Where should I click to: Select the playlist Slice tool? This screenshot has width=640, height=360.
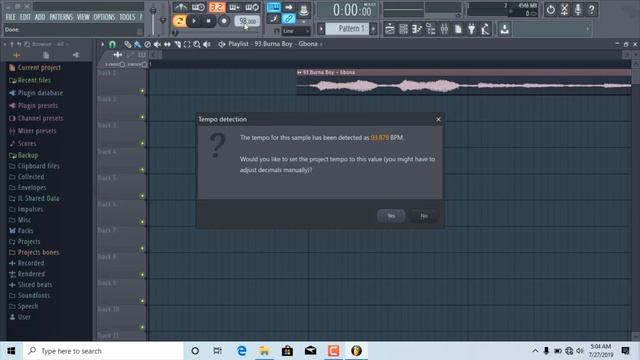point(177,44)
